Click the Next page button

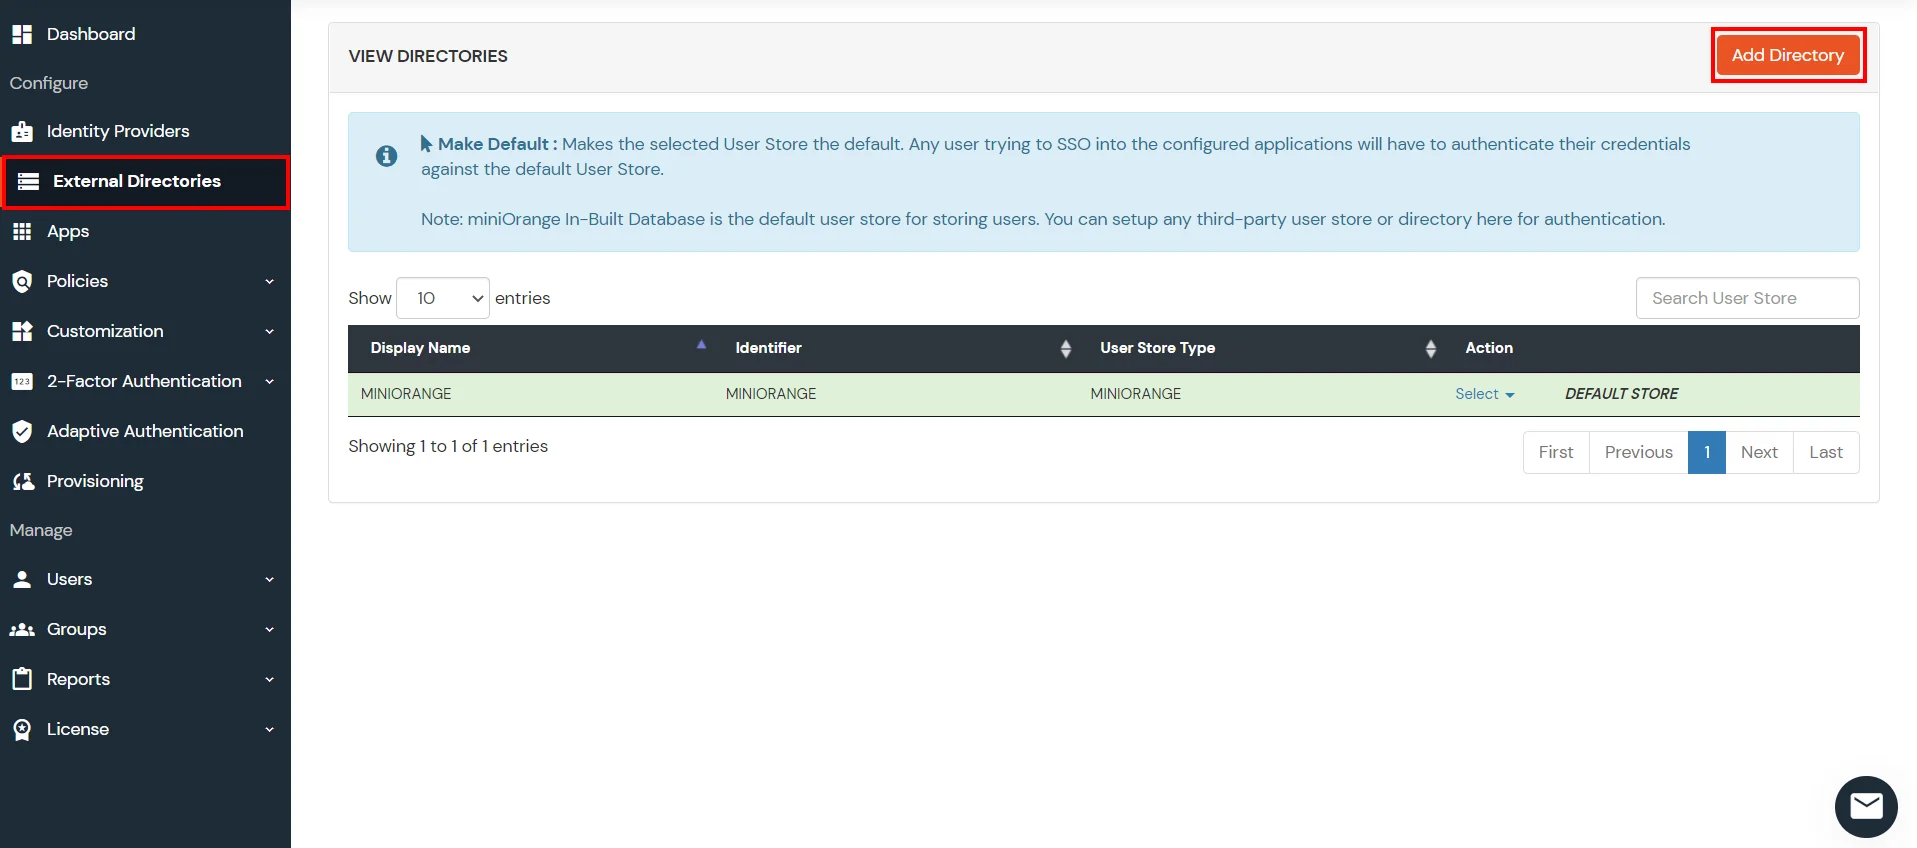(1759, 452)
